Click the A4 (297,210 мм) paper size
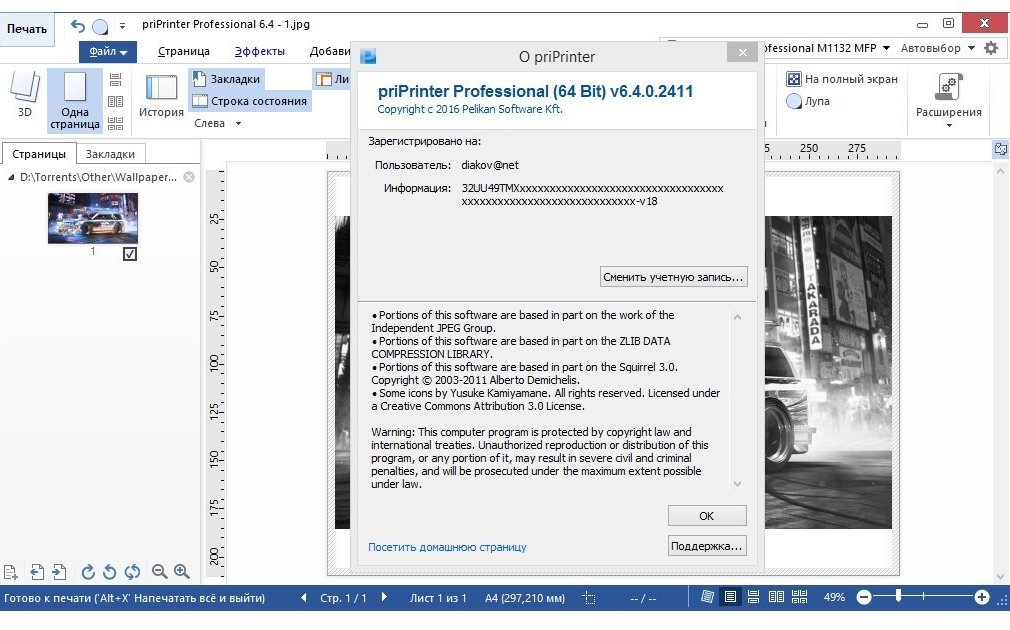Viewport: 1010px width, 630px height. (x=524, y=598)
